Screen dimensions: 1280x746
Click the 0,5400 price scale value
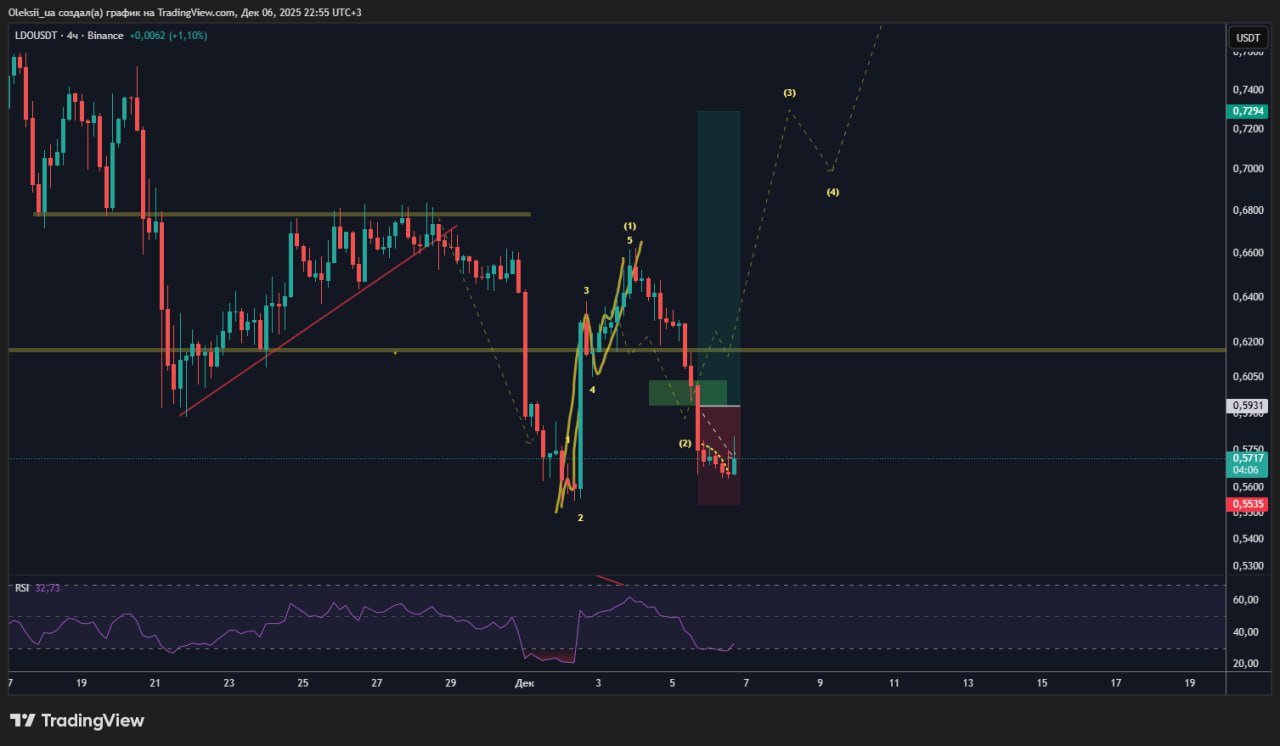coord(1246,539)
